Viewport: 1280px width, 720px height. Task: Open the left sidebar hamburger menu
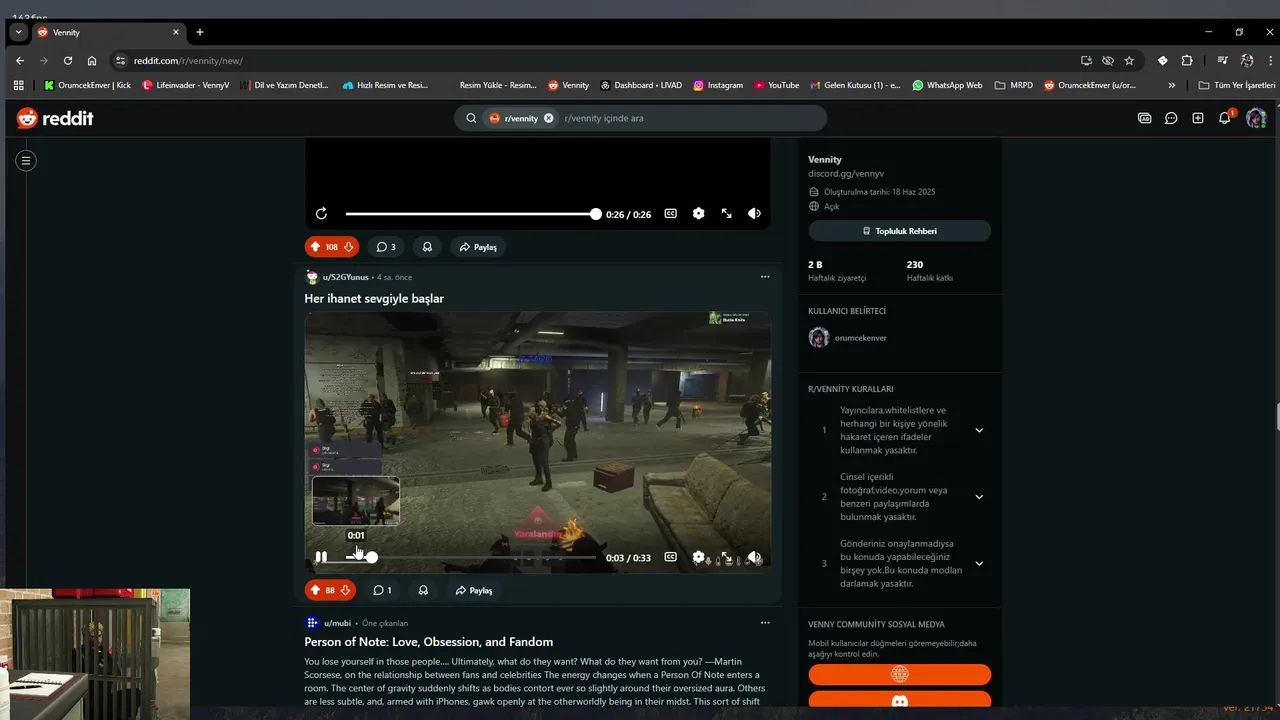pos(26,160)
